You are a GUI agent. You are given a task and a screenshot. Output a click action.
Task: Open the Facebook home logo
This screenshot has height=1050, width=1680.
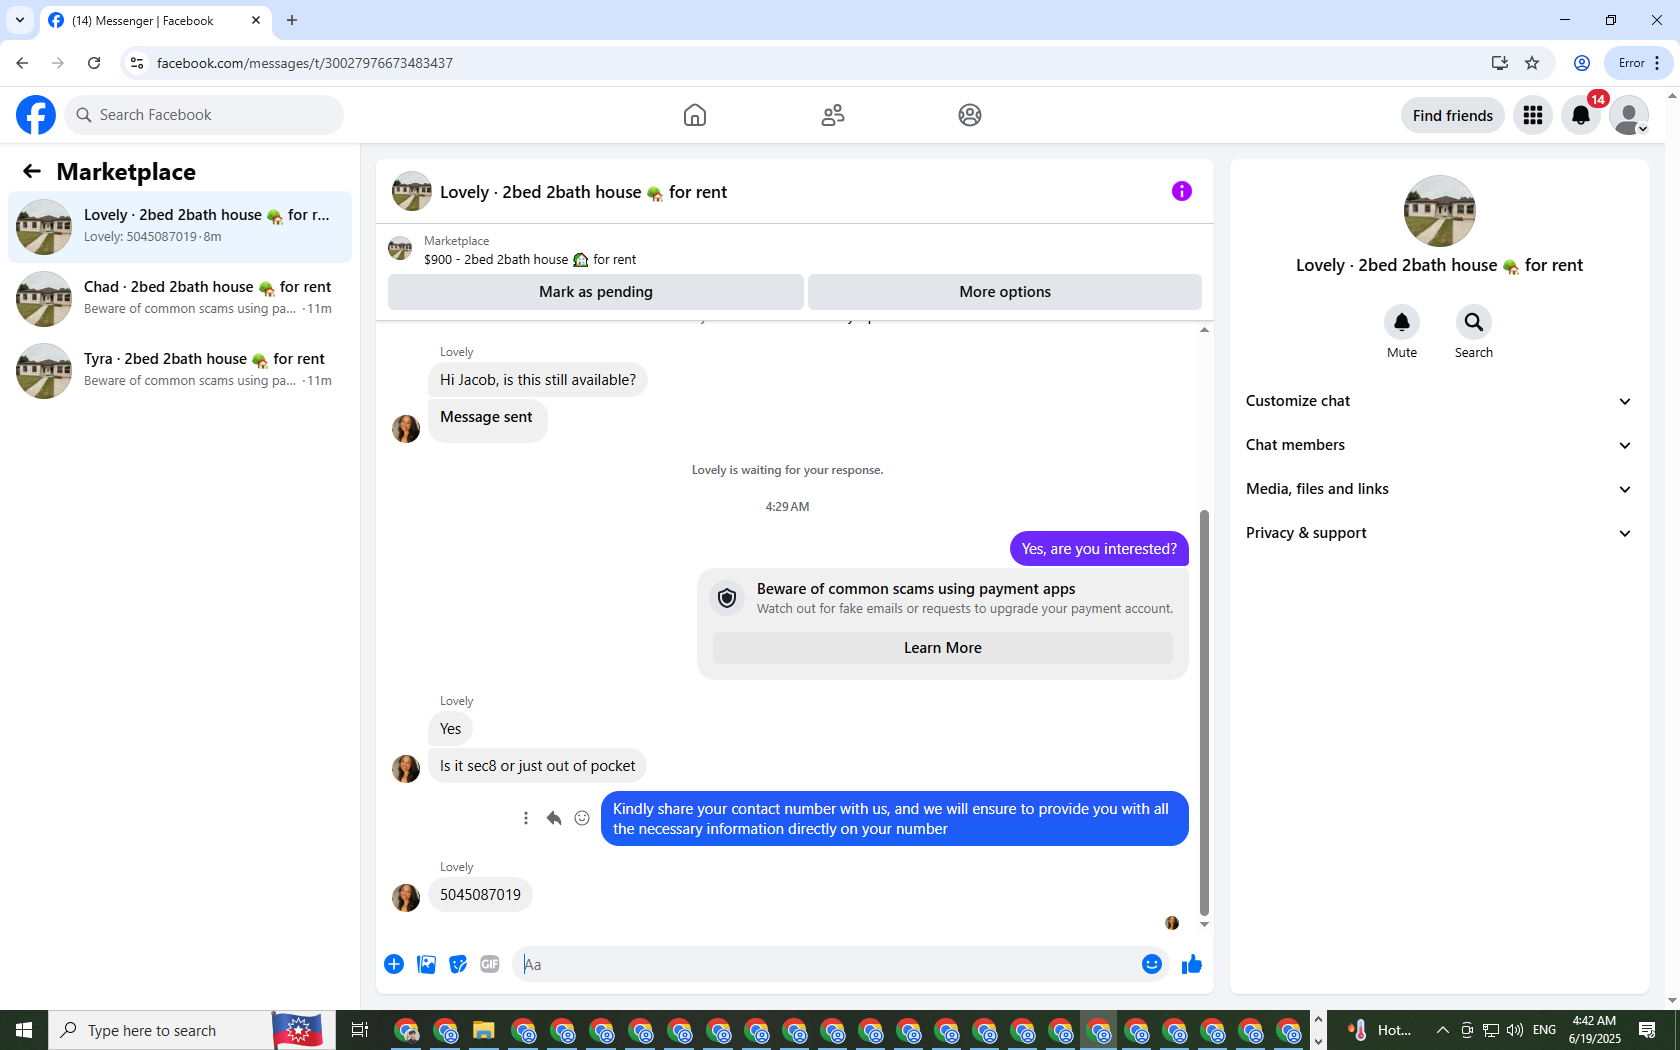36,115
